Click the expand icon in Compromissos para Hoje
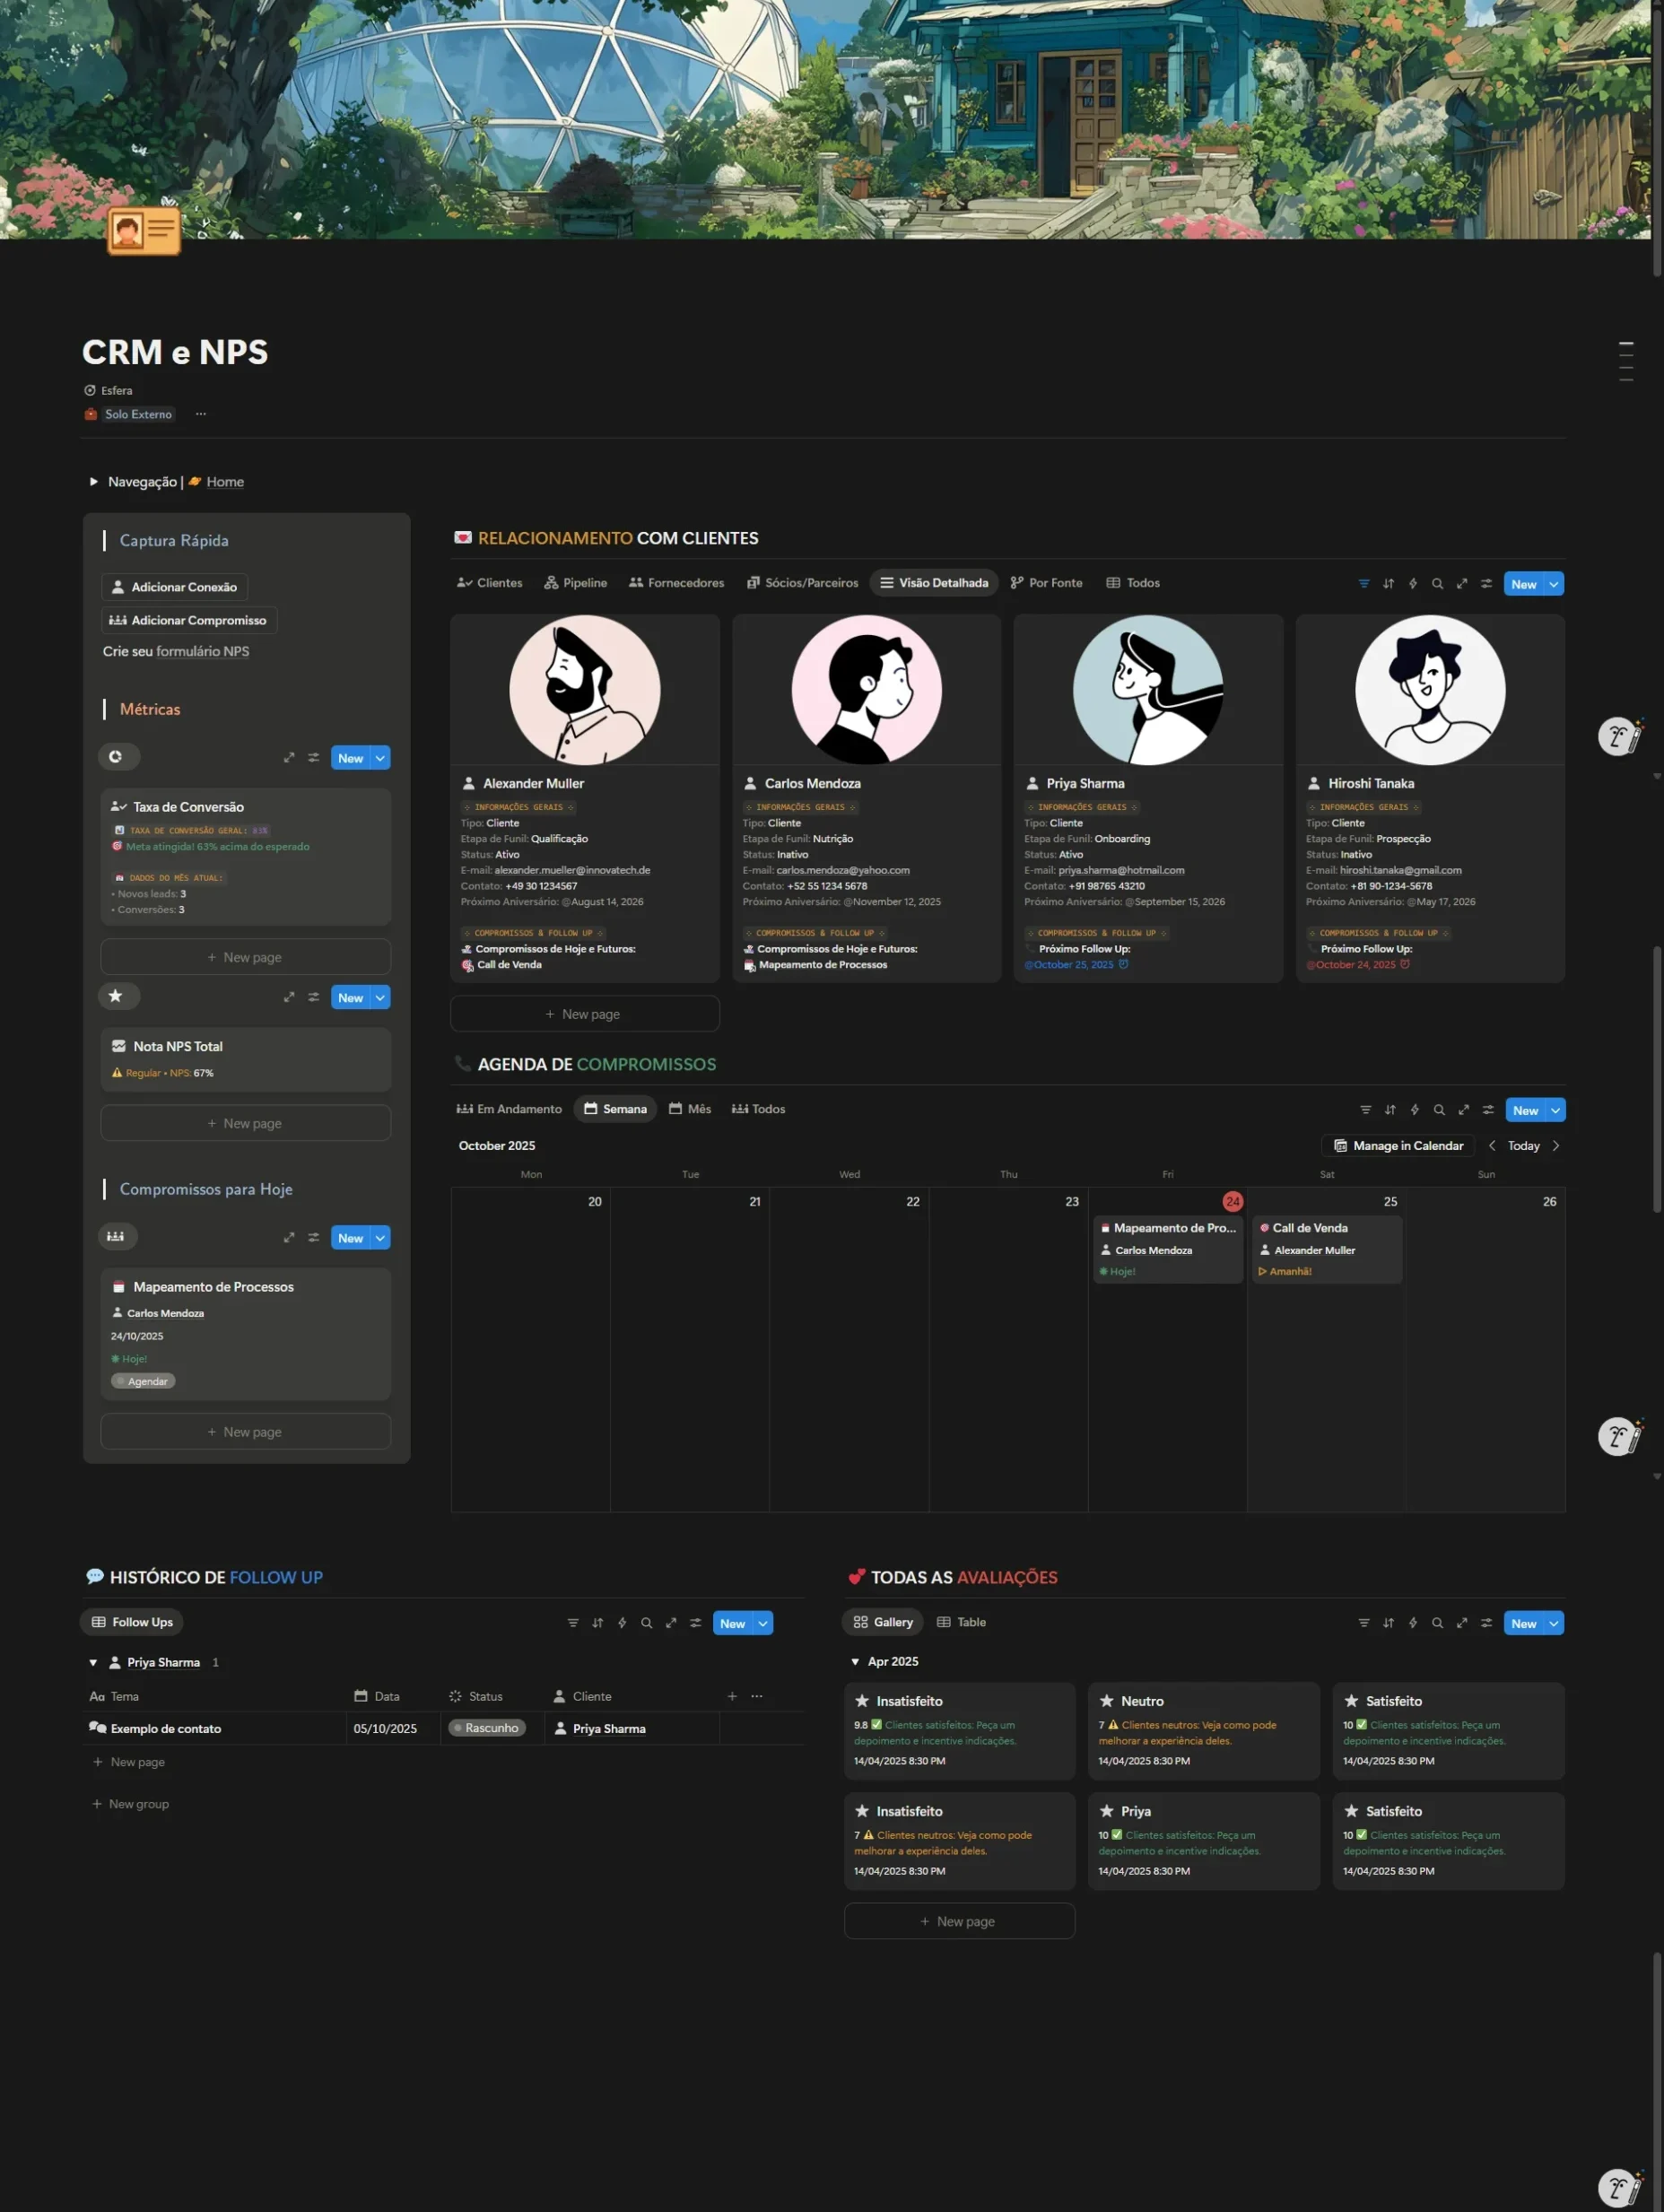Viewport: 1664px width, 2212px height. (289, 1238)
